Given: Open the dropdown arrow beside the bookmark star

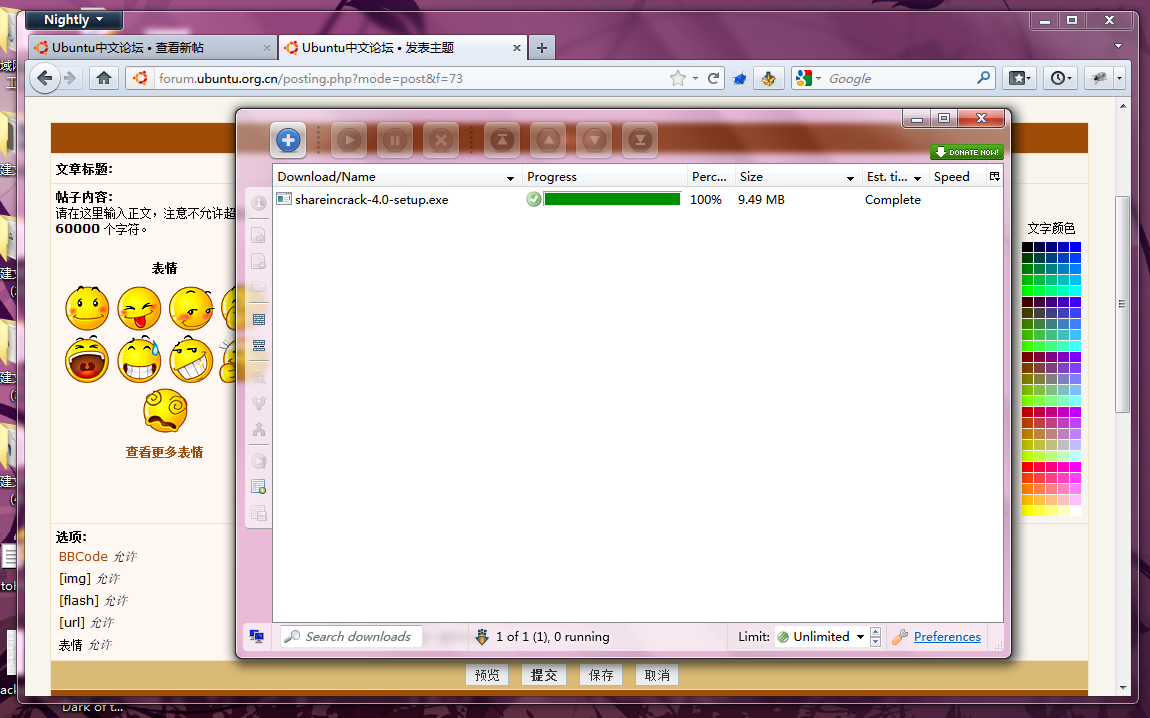Looking at the screenshot, I should [x=695, y=78].
